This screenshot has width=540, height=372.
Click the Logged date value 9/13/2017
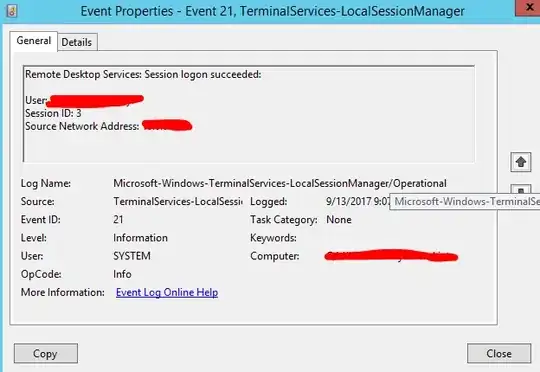(357, 201)
